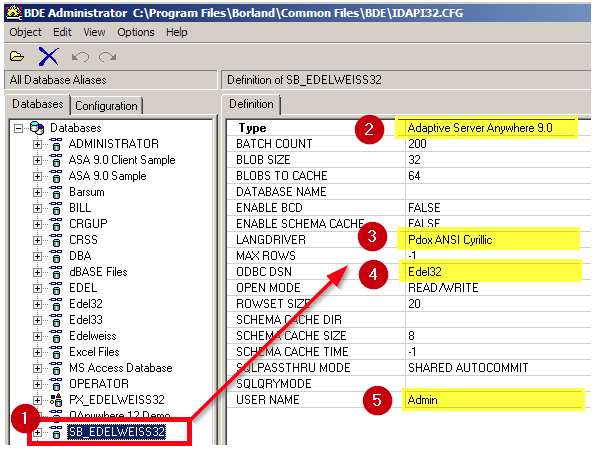Click the CRGUP alias database icon
Screen dimensions: 605x454
(56, 224)
